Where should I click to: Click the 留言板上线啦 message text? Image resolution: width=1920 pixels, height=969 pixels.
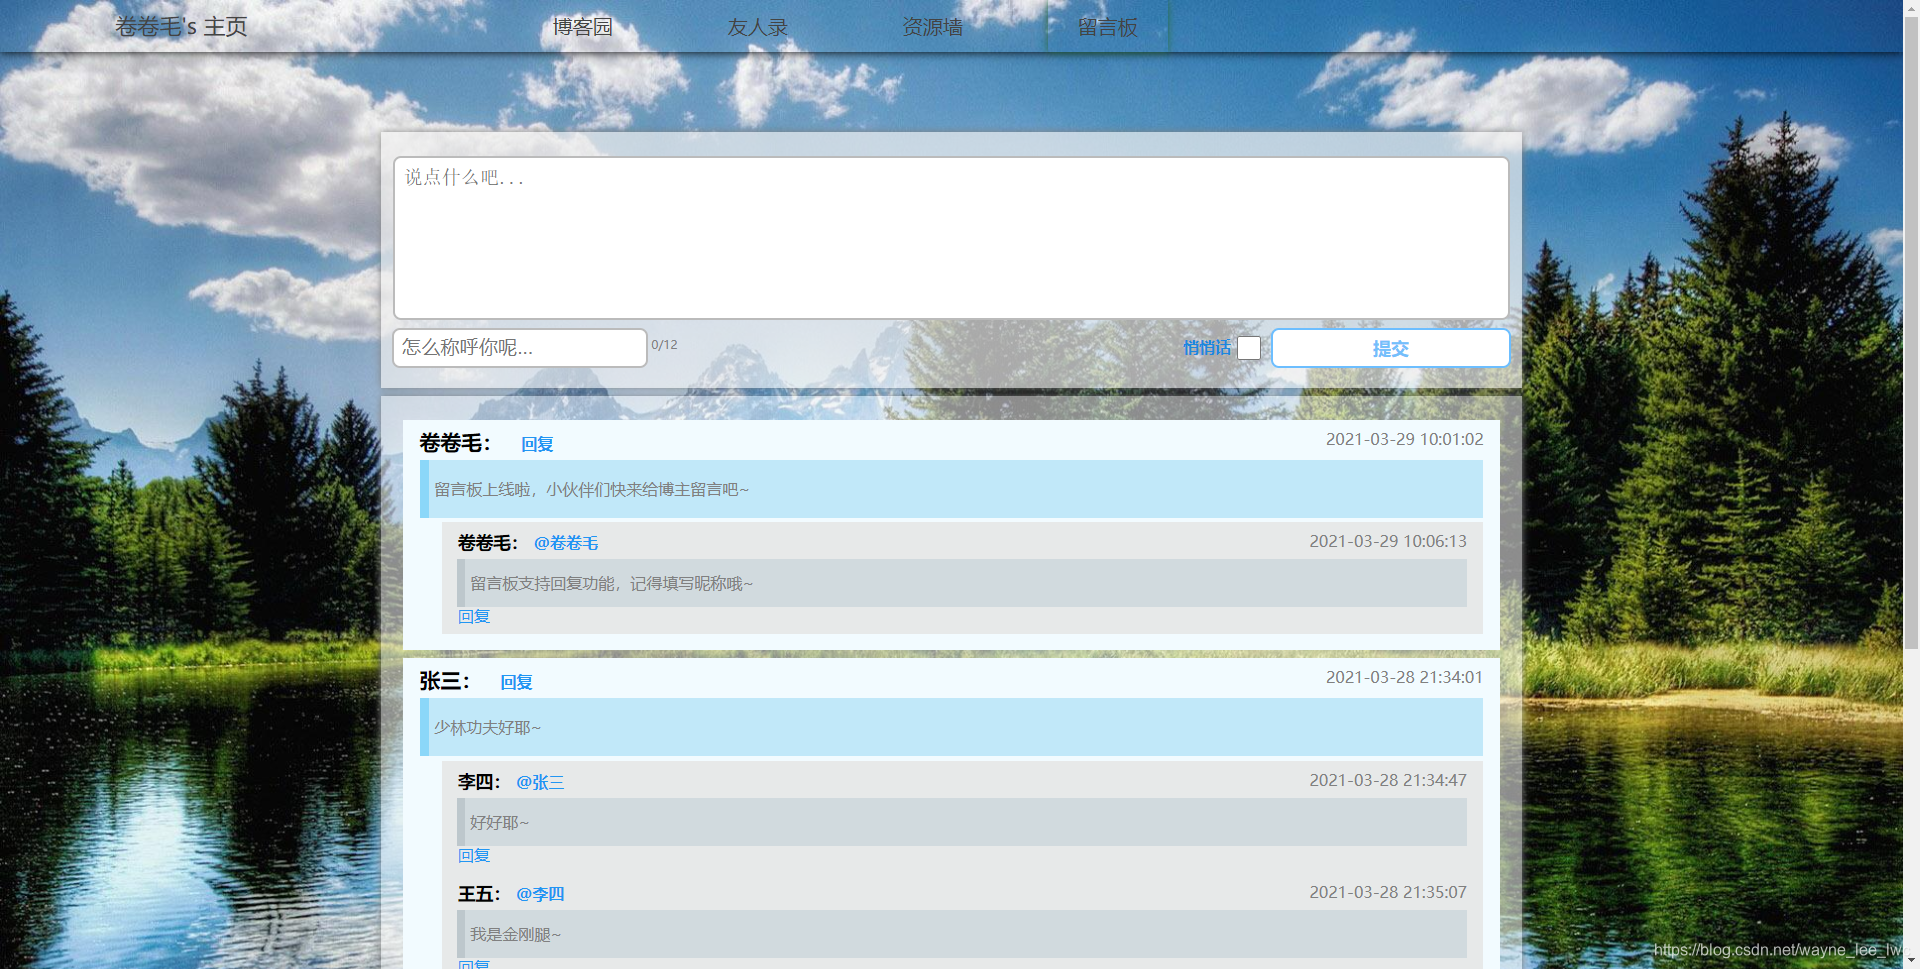pyautogui.click(x=591, y=489)
